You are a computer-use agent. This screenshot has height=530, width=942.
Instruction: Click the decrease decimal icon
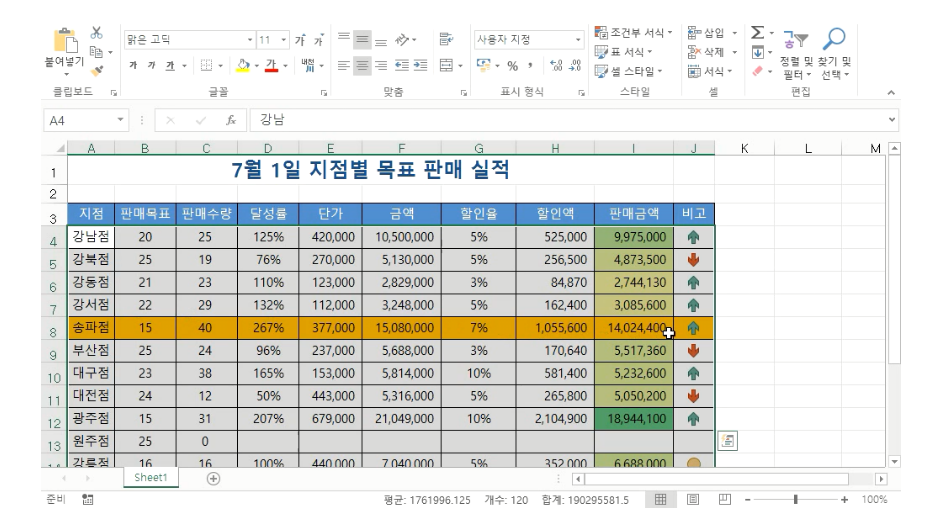coord(575,65)
